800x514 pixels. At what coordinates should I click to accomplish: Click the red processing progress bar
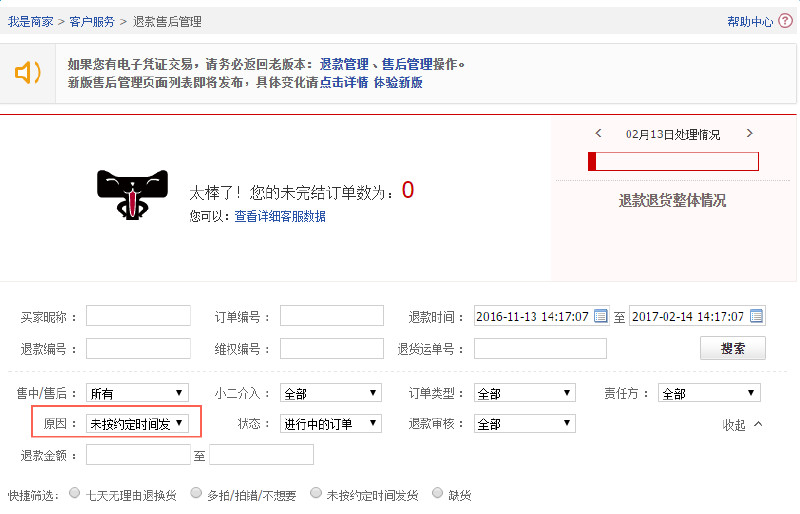point(673,161)
